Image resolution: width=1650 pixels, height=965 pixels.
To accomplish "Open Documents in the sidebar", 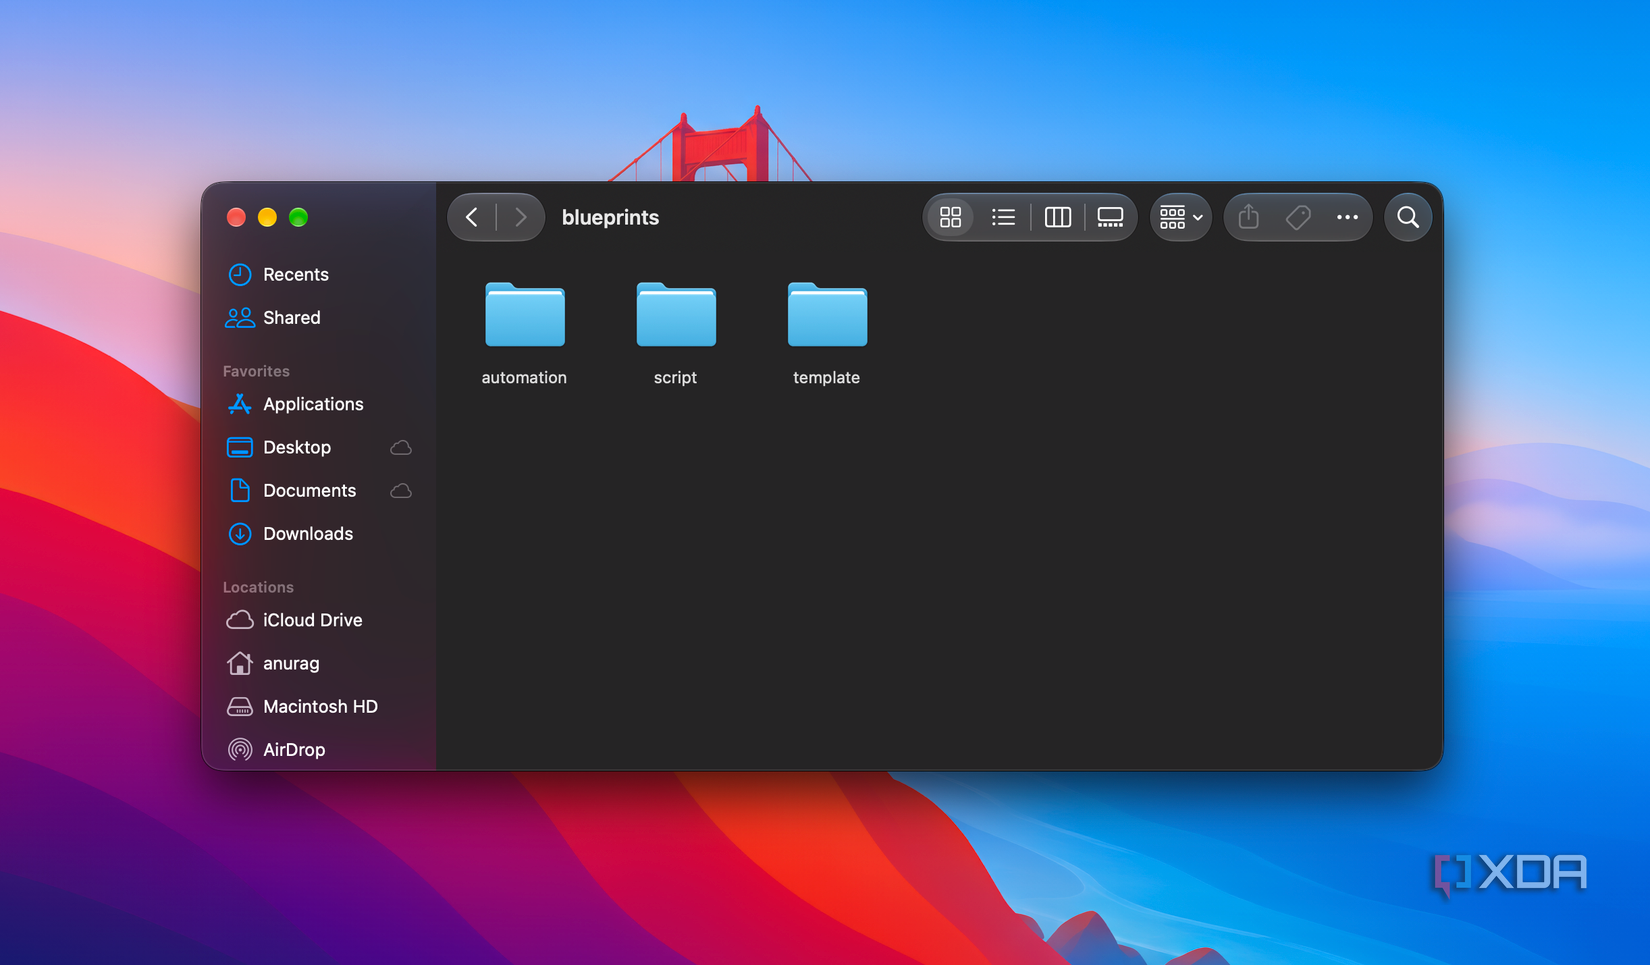I will click(320, 490).
